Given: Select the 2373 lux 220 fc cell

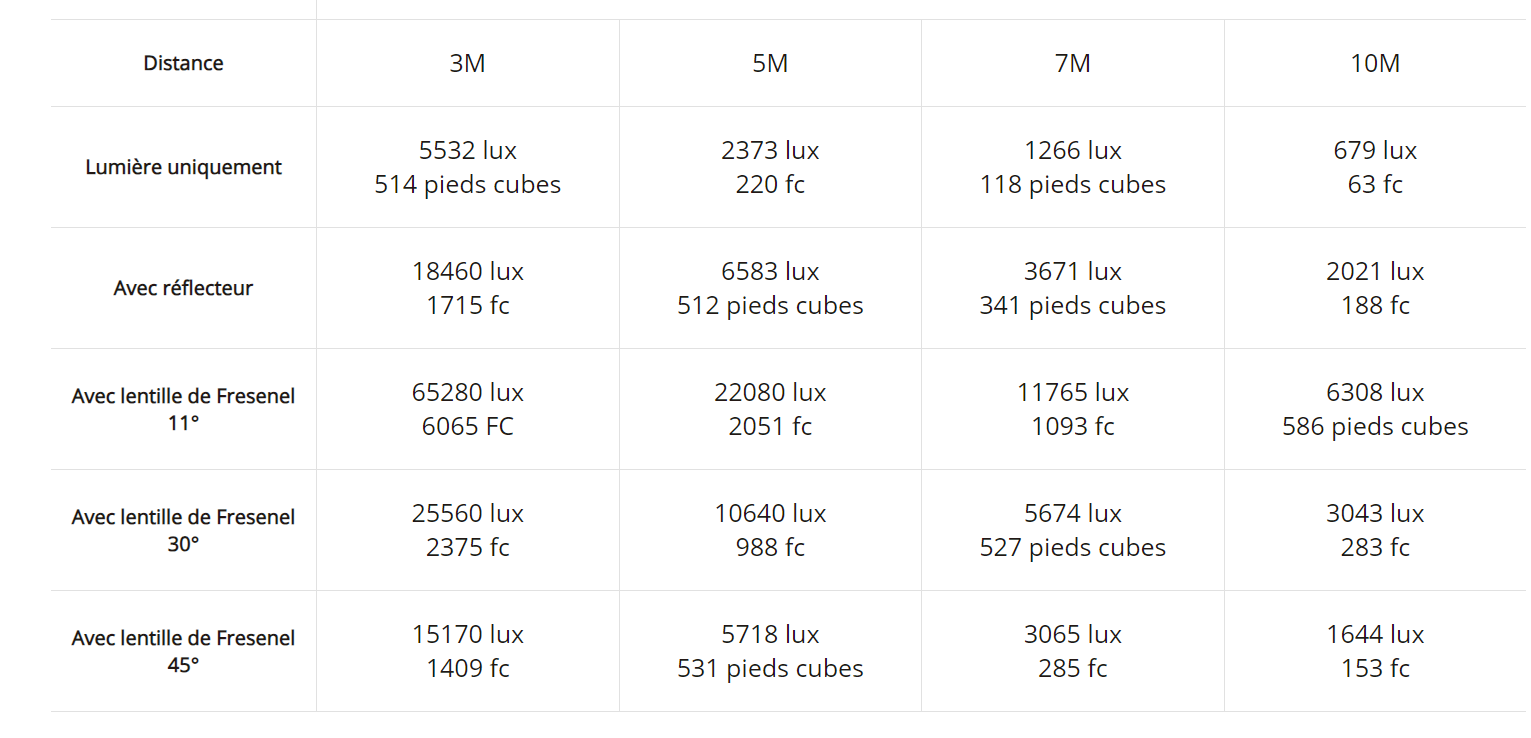Looking at the screenshot, I should [770, 167].
